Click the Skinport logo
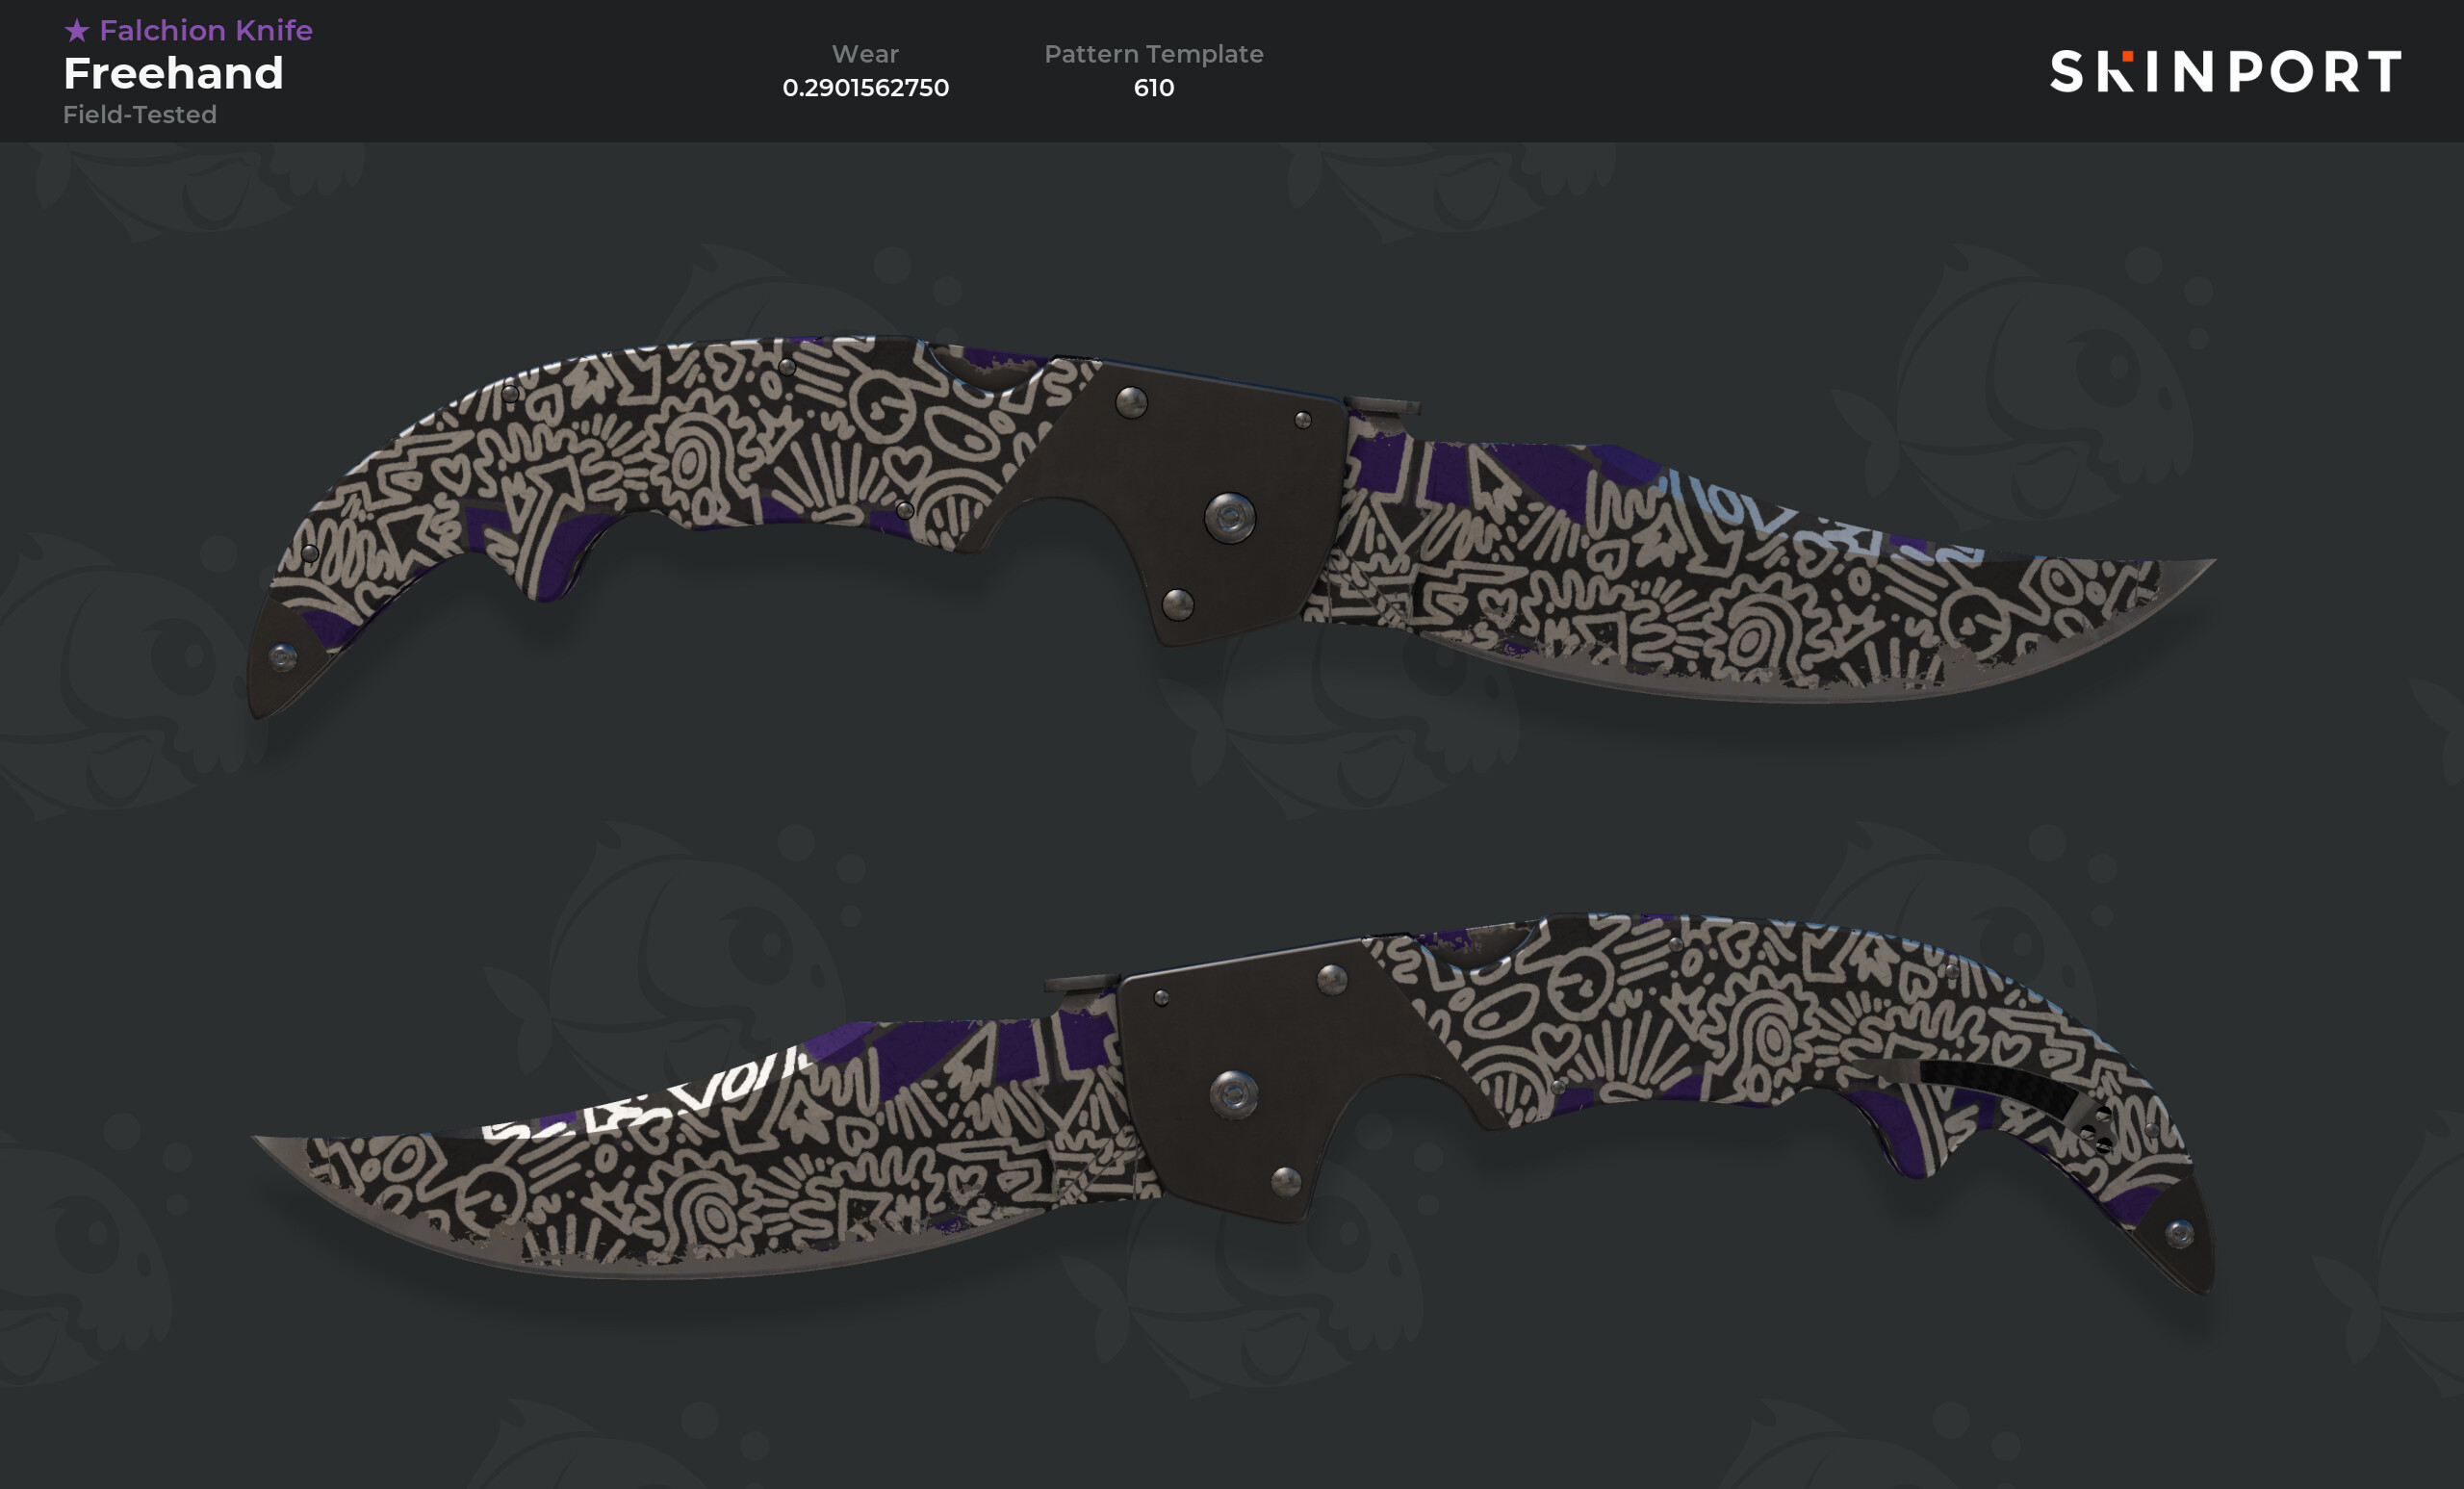 [x=2225, y=71]
